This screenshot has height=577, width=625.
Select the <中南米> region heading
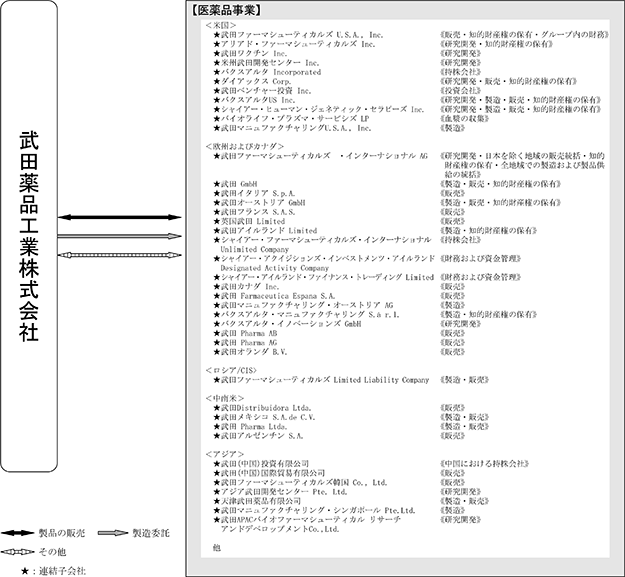tap(223, 397)
